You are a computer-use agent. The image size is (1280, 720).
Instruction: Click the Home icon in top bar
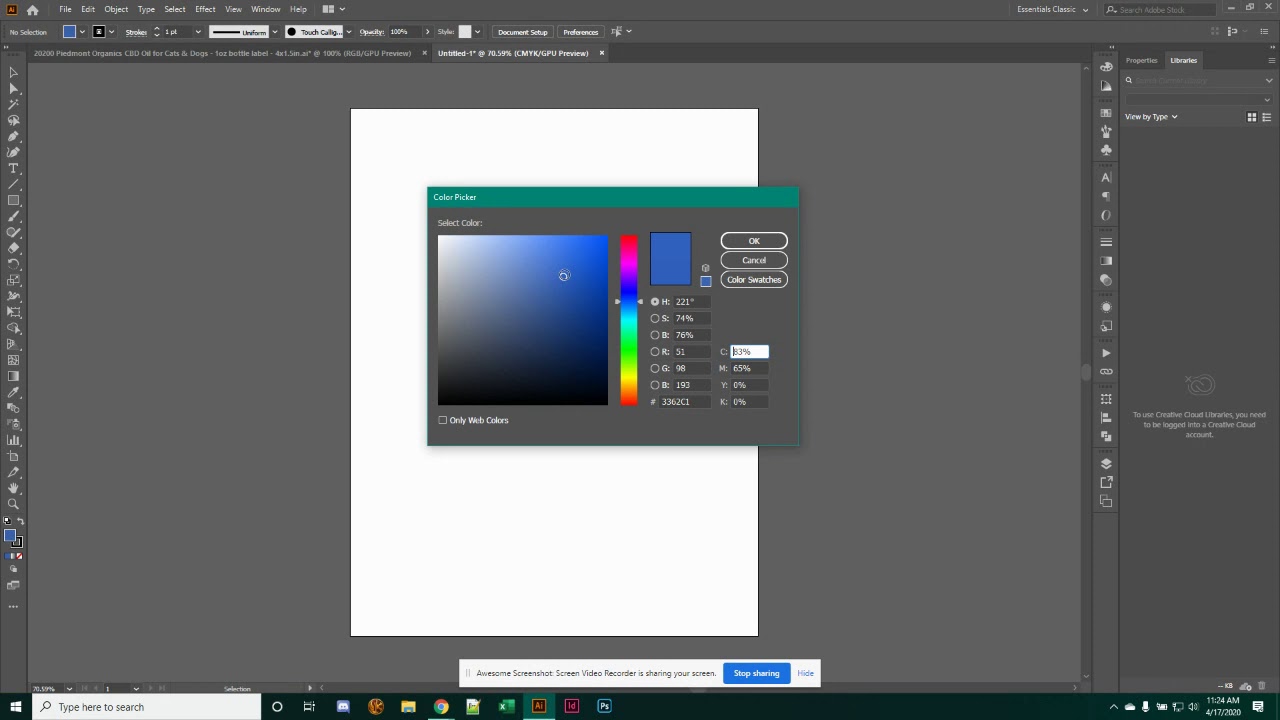tap(32, 9)
